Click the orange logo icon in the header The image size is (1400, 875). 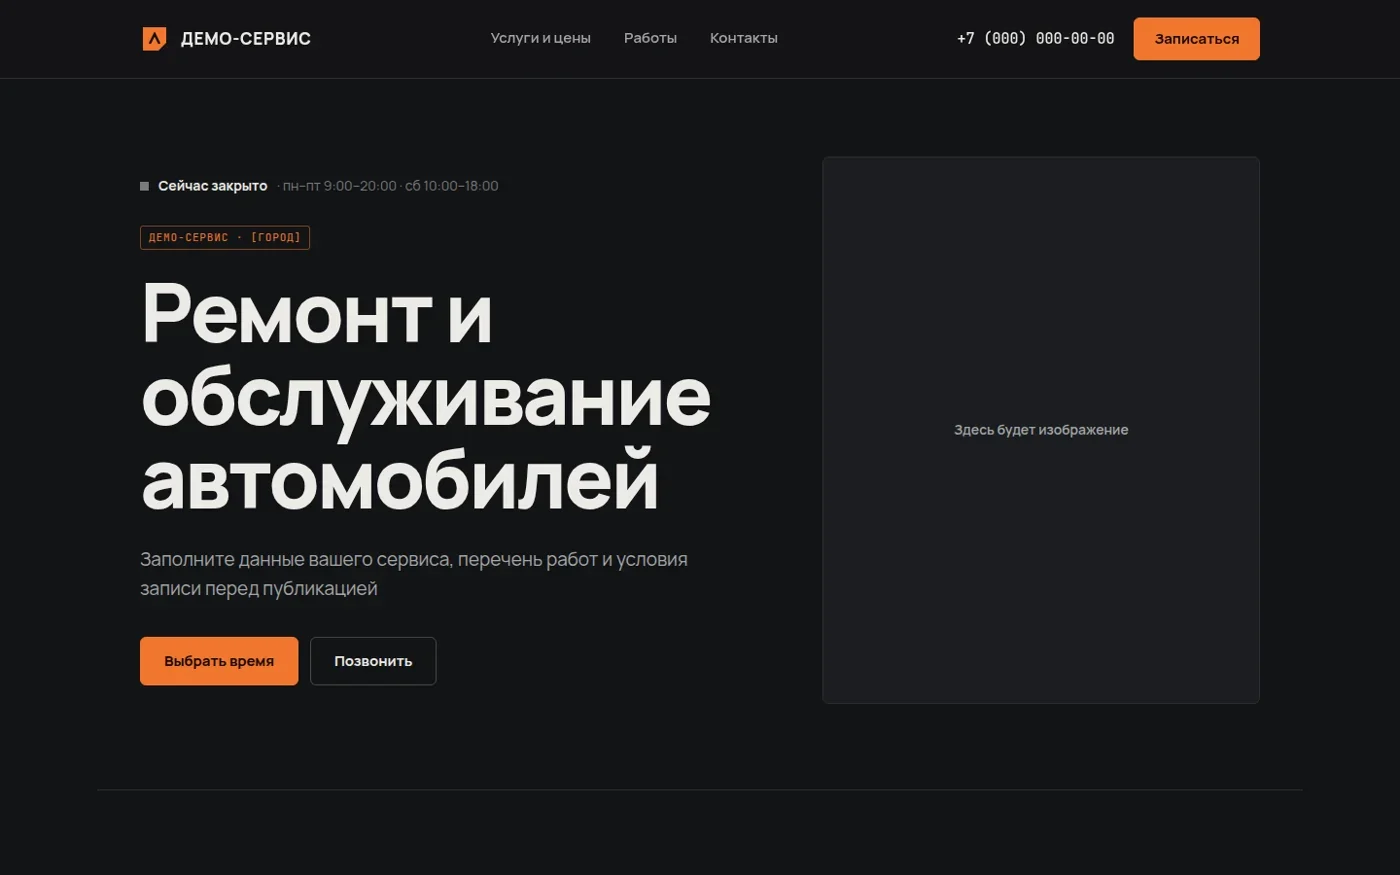click(x=154, y=39)
